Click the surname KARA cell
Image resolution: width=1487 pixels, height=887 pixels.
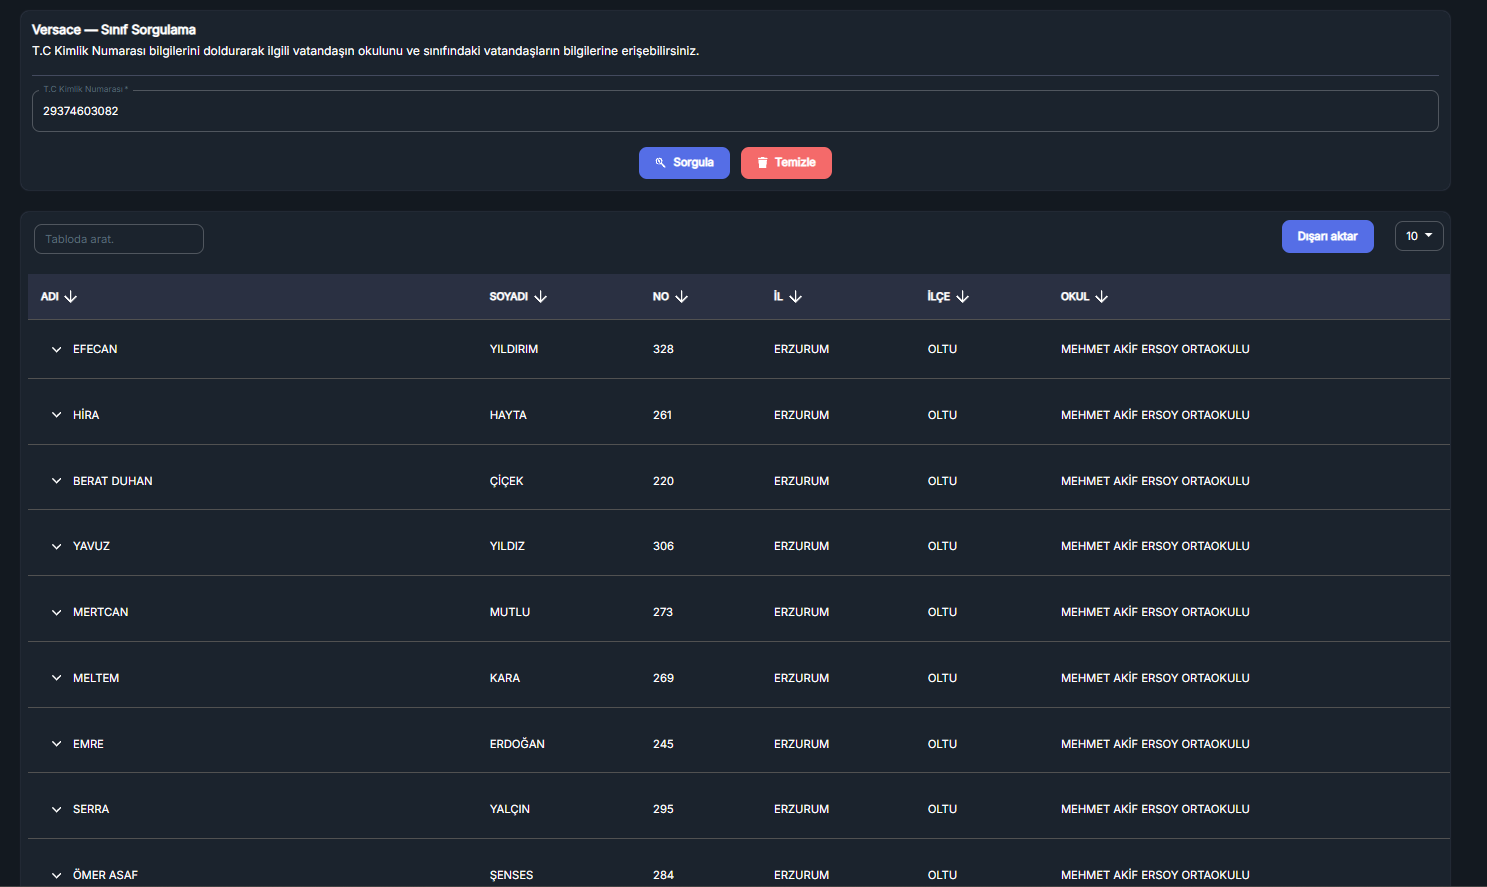505,678
